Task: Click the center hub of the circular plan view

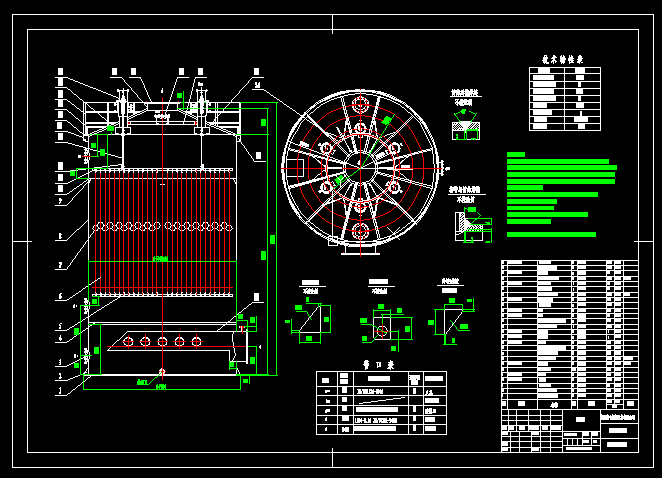Action: 359,167
